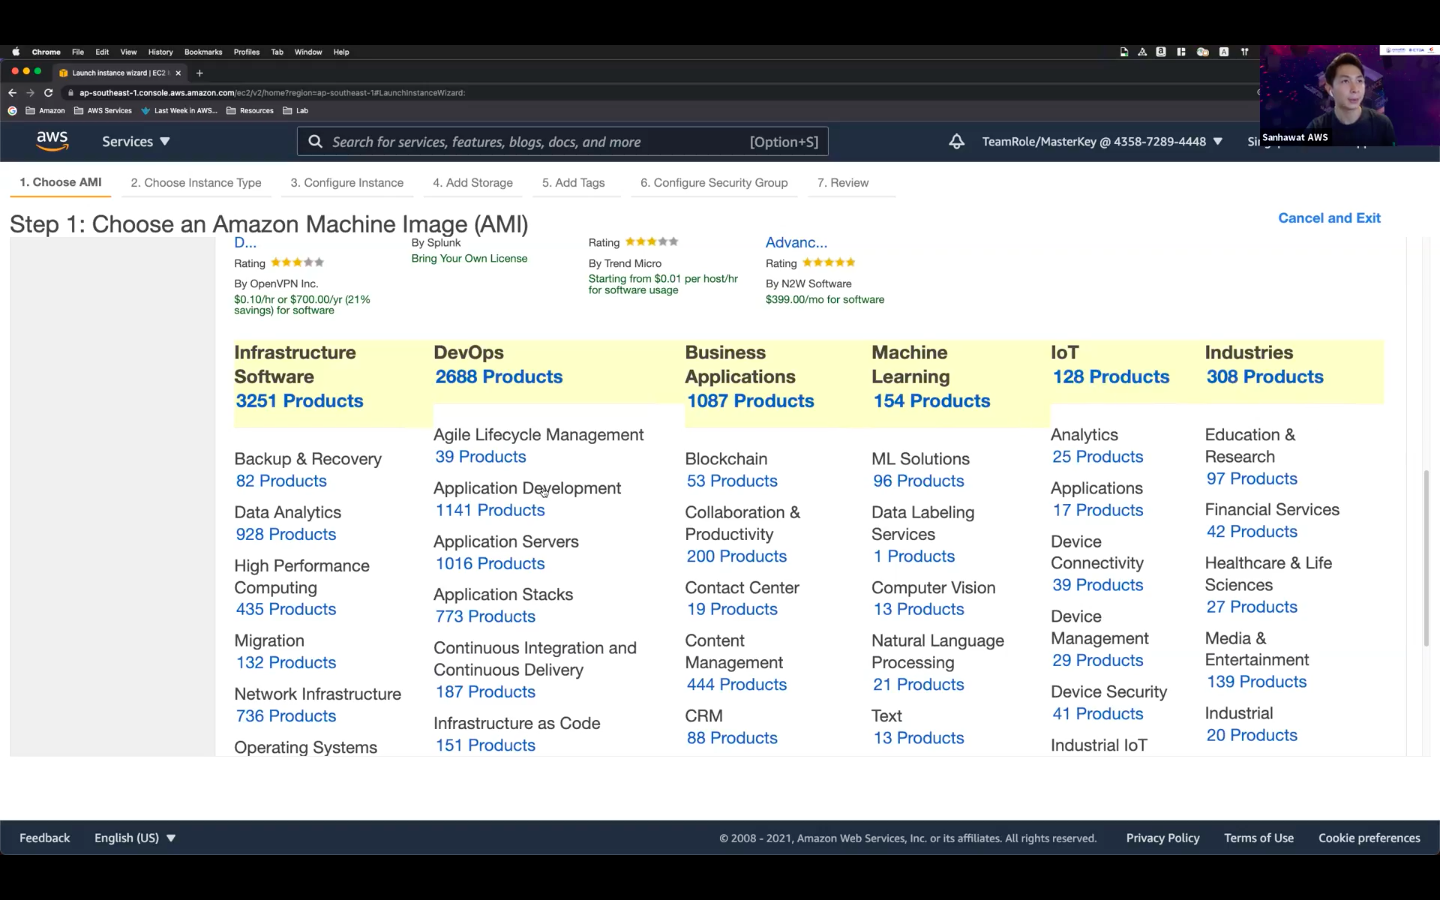The image size is (1440, 900).
Task: Open Chrome Bookmarks menu
Action: coord(203,52)
